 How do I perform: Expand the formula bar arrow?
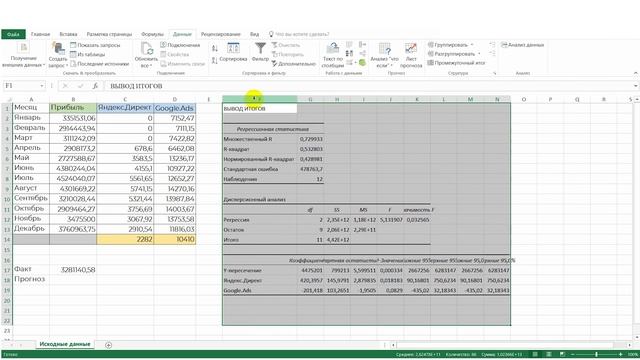click(636, 86)
